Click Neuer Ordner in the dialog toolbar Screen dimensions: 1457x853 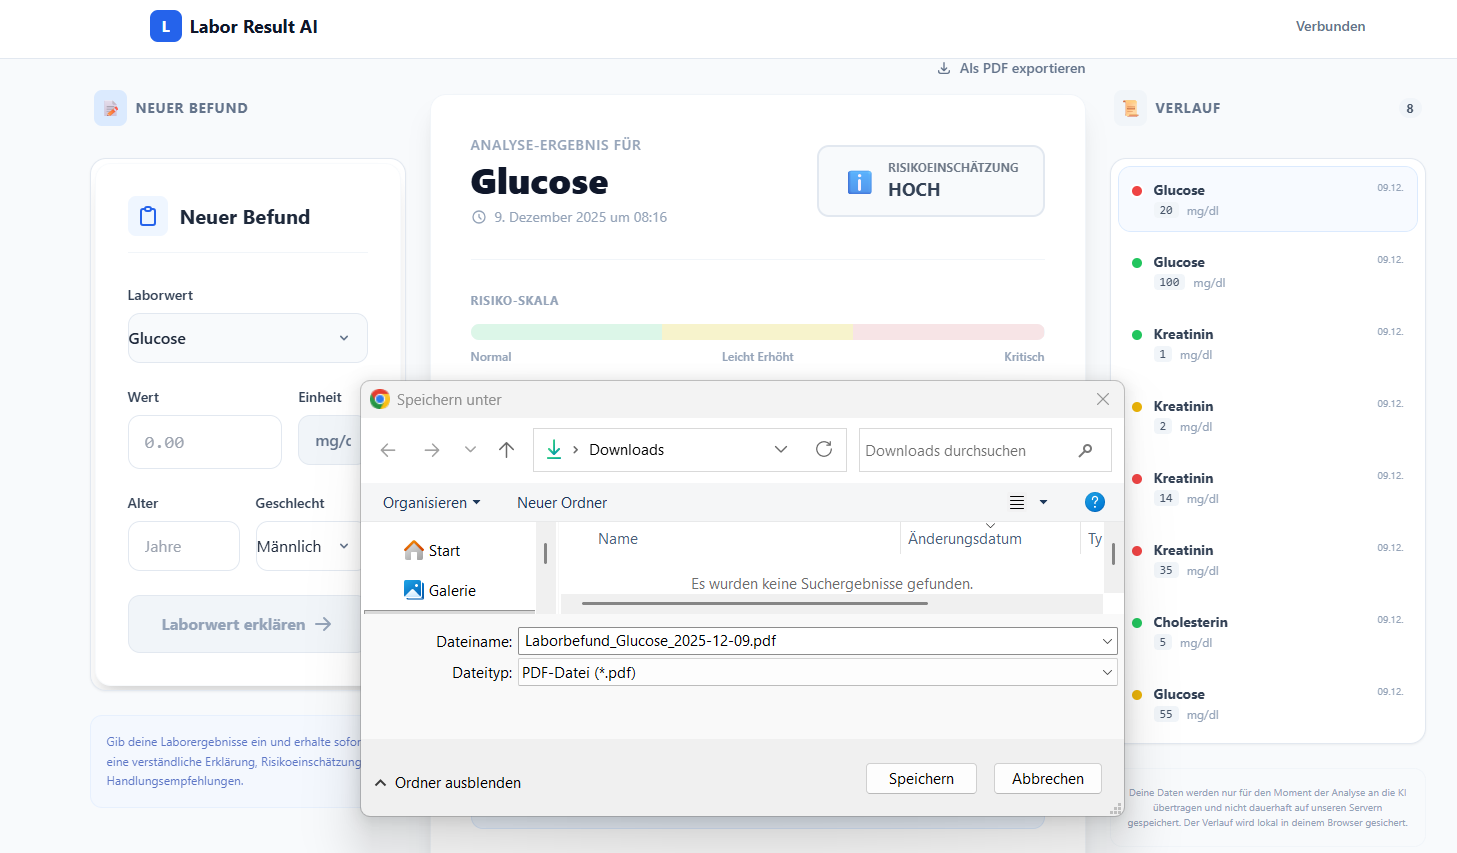[562, 503]
